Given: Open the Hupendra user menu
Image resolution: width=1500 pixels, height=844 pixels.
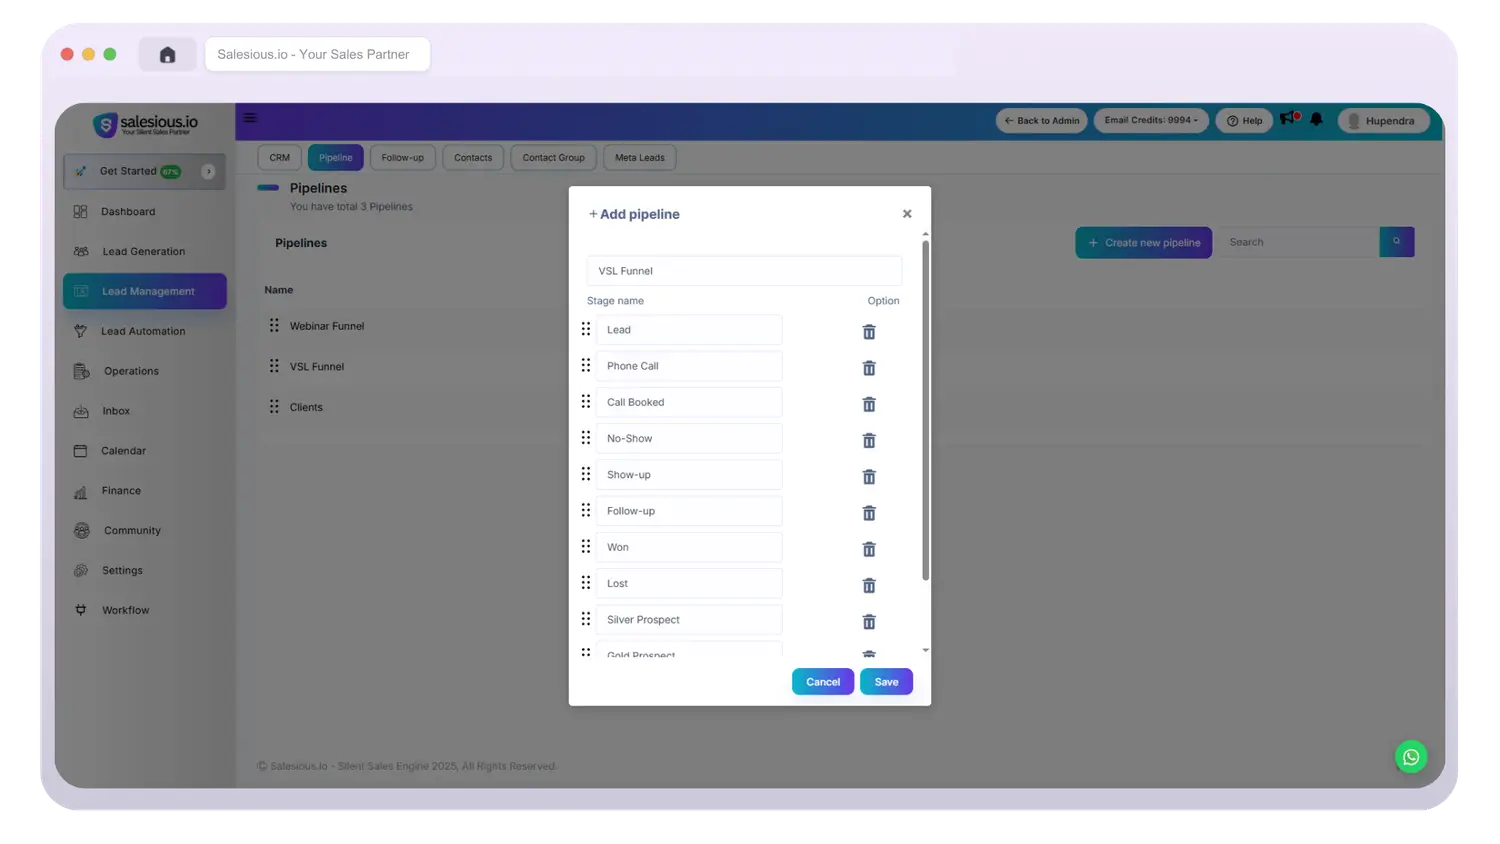Looking at the screenshot, I should 1383,121.
